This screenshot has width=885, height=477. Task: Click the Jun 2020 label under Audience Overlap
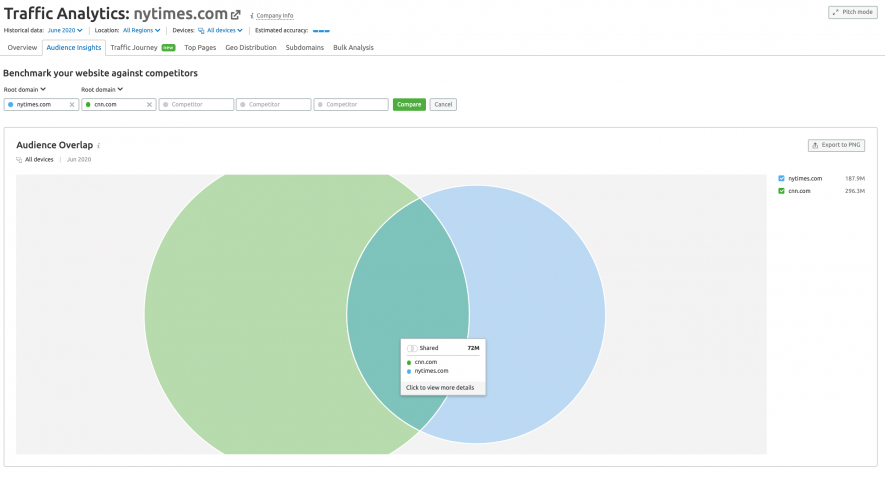[x=79, y=160]
